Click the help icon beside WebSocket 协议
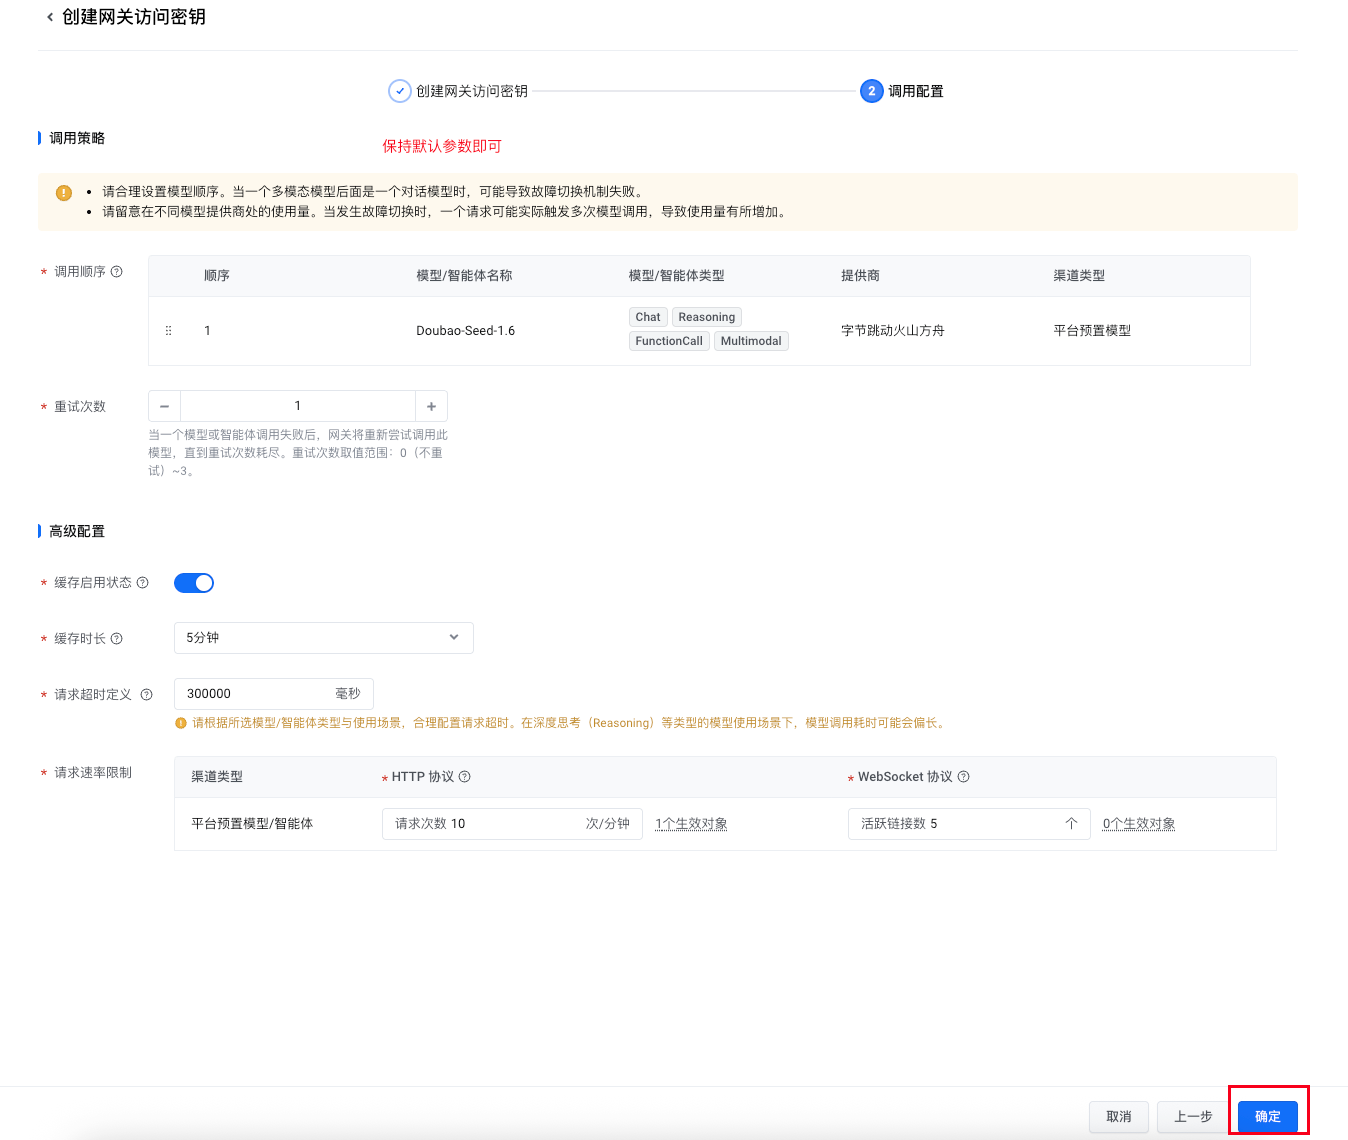The height and width of the screenshot is (1140, 1348). [x=964, y=777]
